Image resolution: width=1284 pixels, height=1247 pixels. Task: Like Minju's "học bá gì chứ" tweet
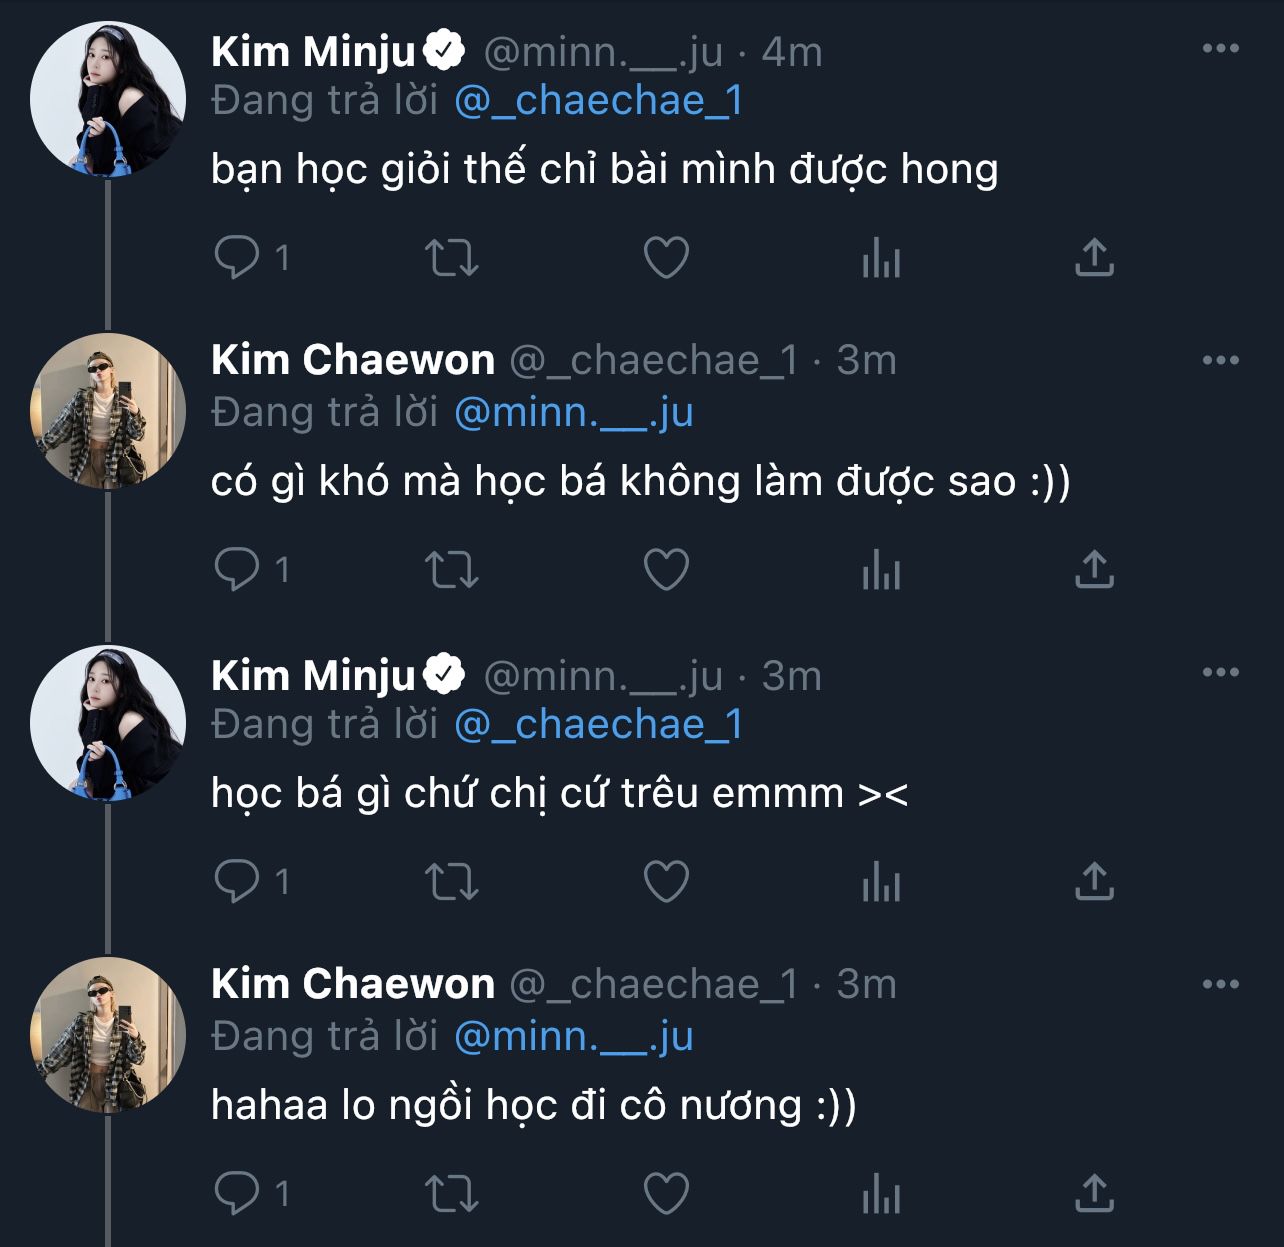[x=666, y=881]
